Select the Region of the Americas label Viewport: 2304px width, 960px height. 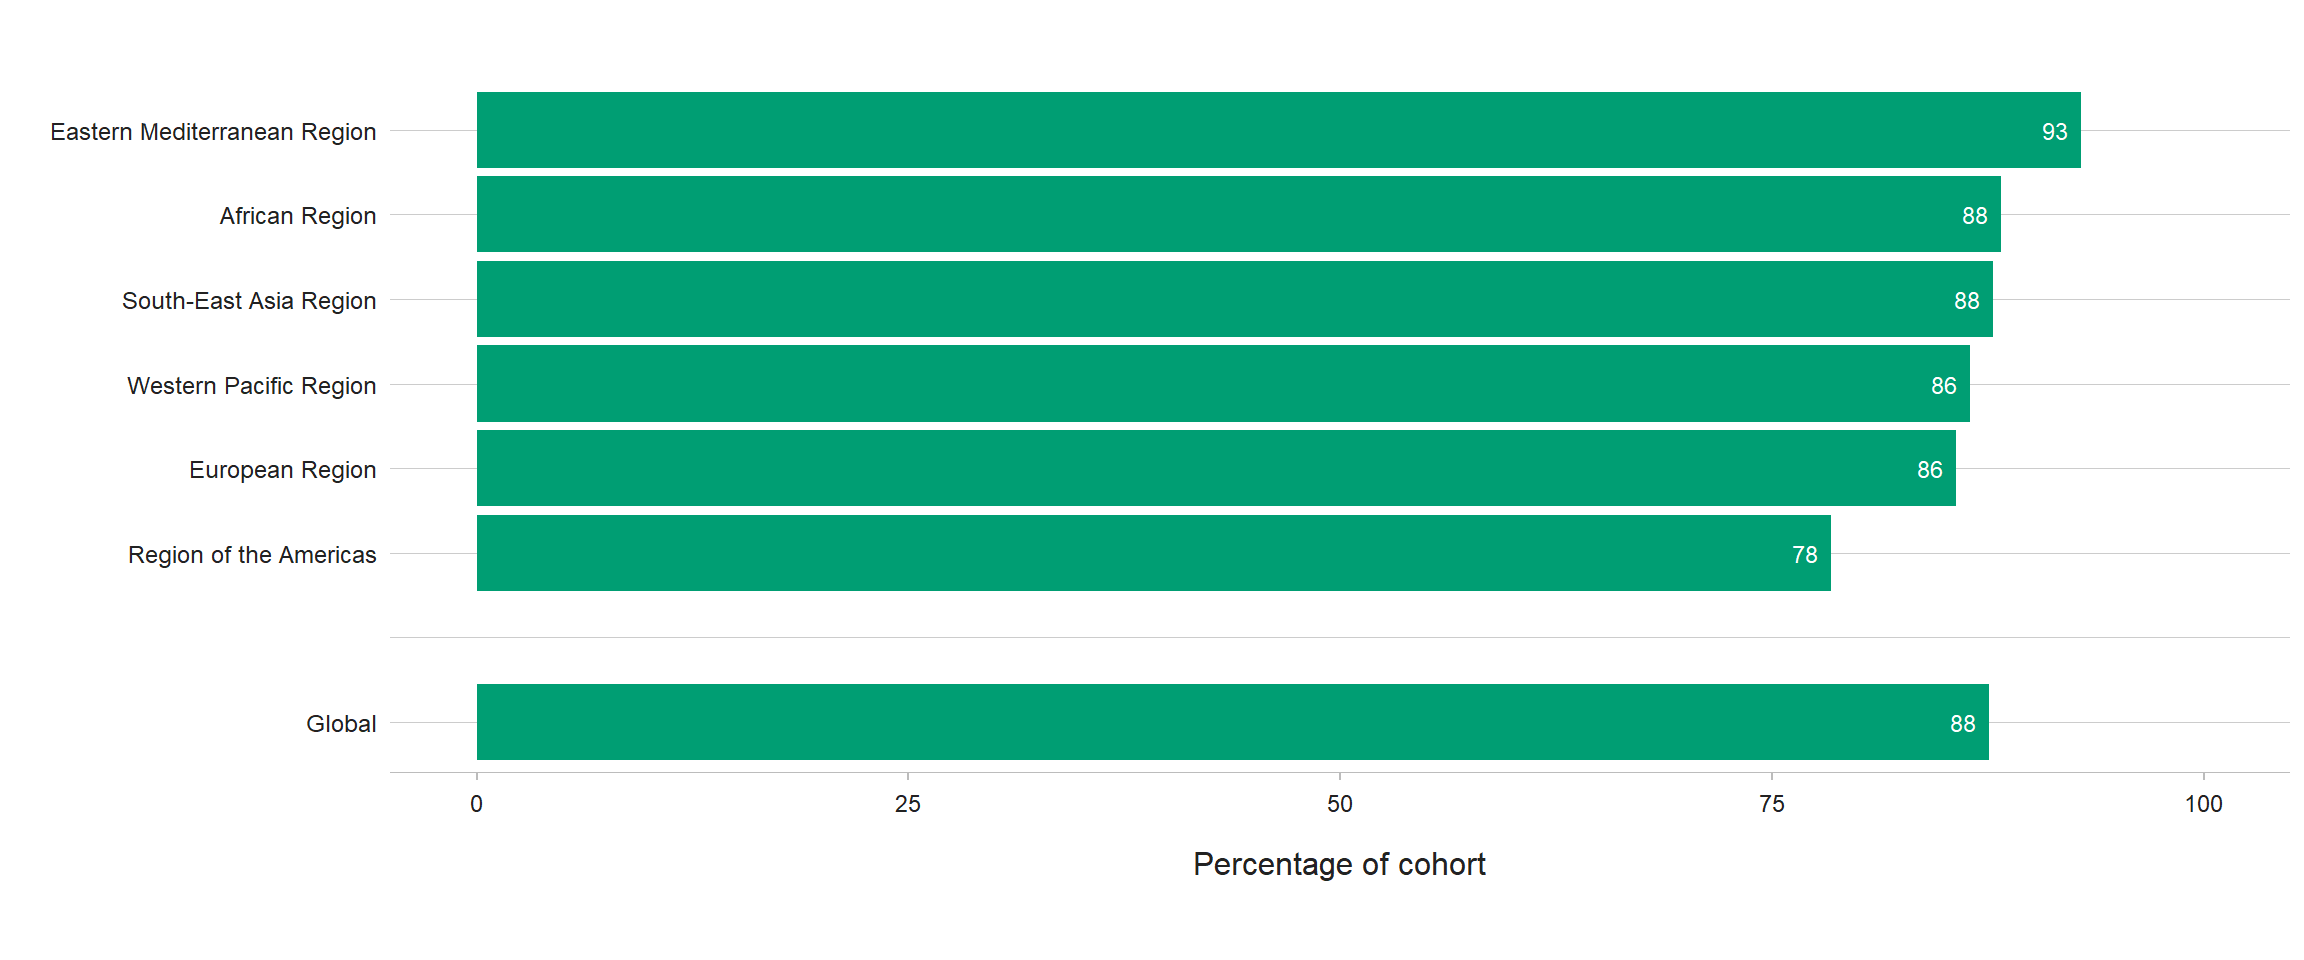click(252, 555)
